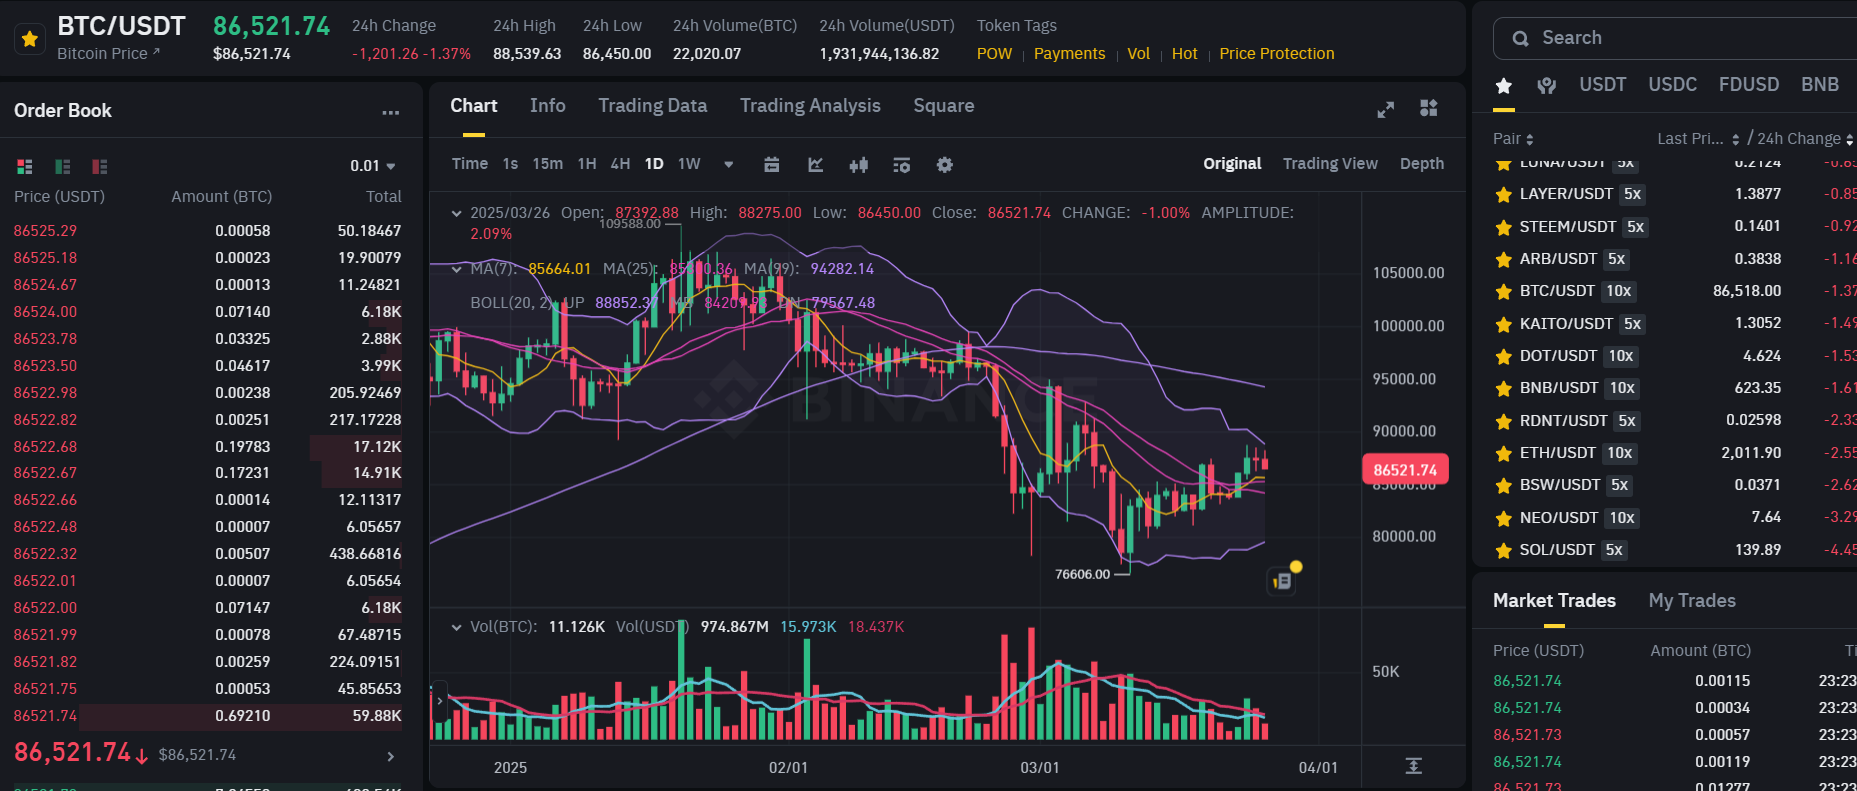Collapse the OHLC data legend chevron

click(457, 213)
